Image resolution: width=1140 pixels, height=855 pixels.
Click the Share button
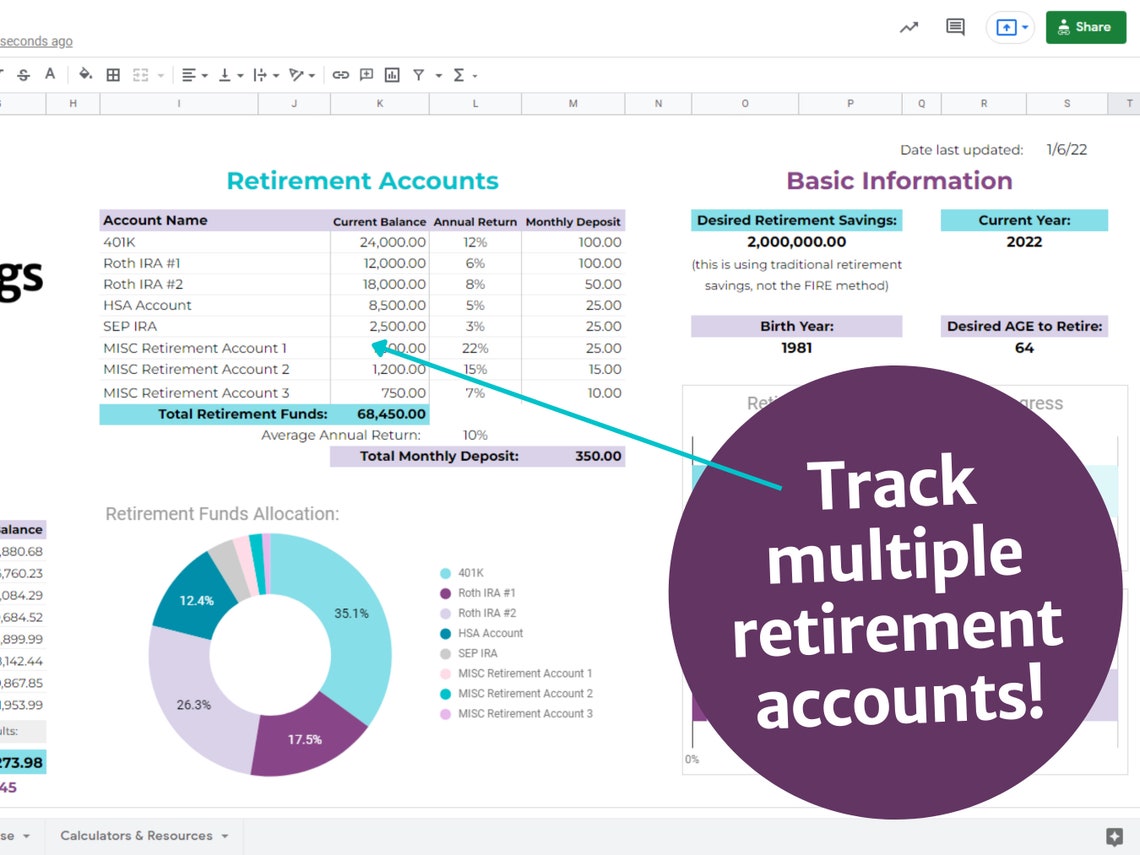(x=1085, y=27)
